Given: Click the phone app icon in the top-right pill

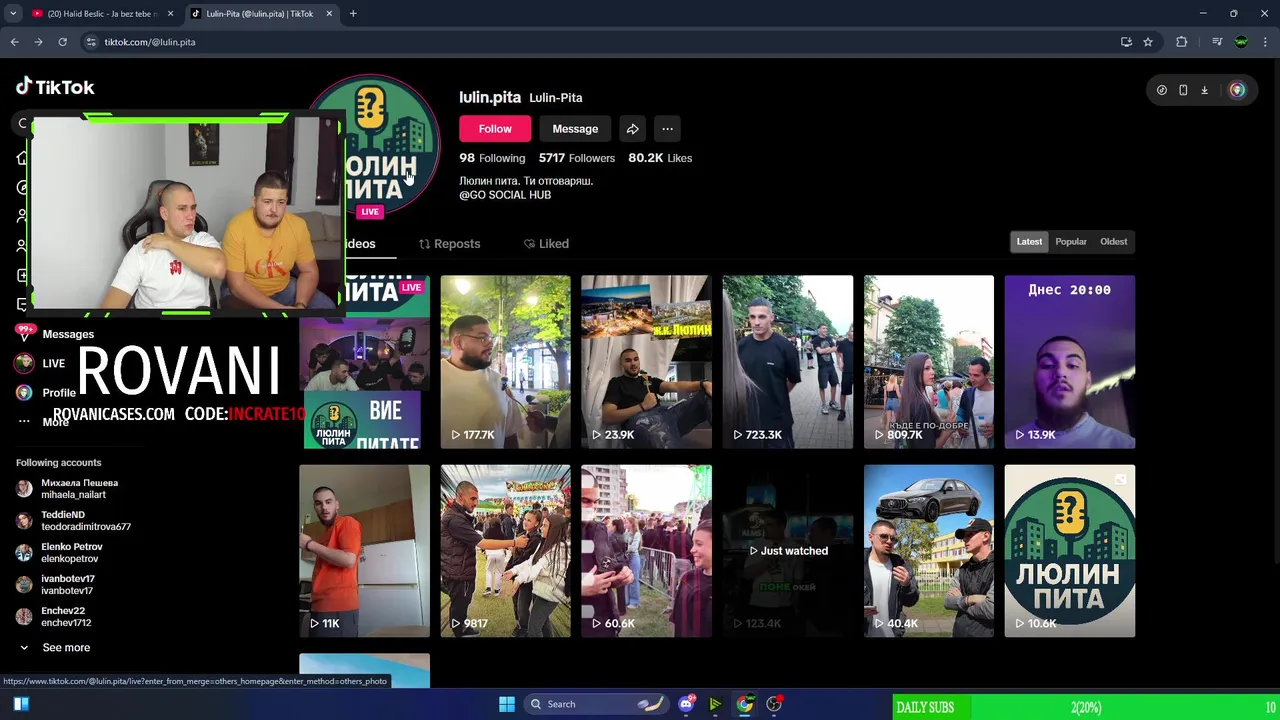Looking at the screenshot, I should tap(1183, 90).
